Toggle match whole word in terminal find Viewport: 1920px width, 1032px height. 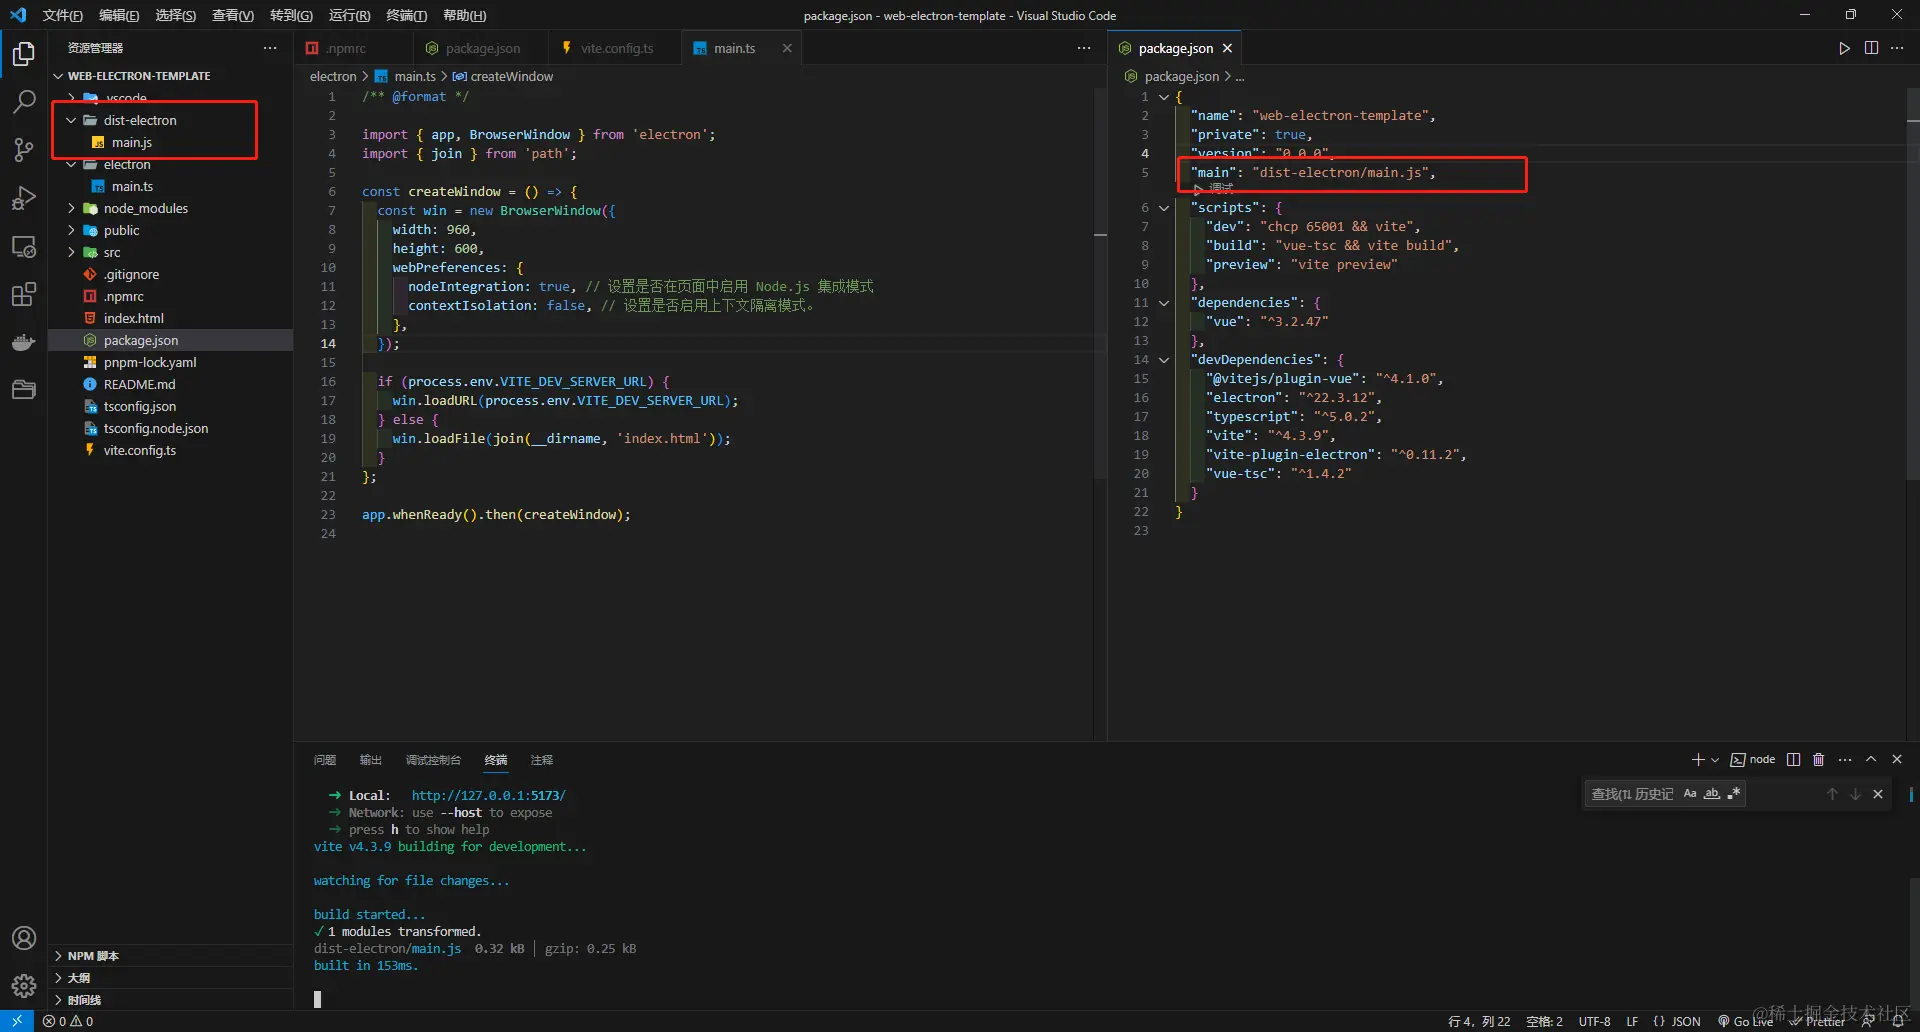point(1712,794)
